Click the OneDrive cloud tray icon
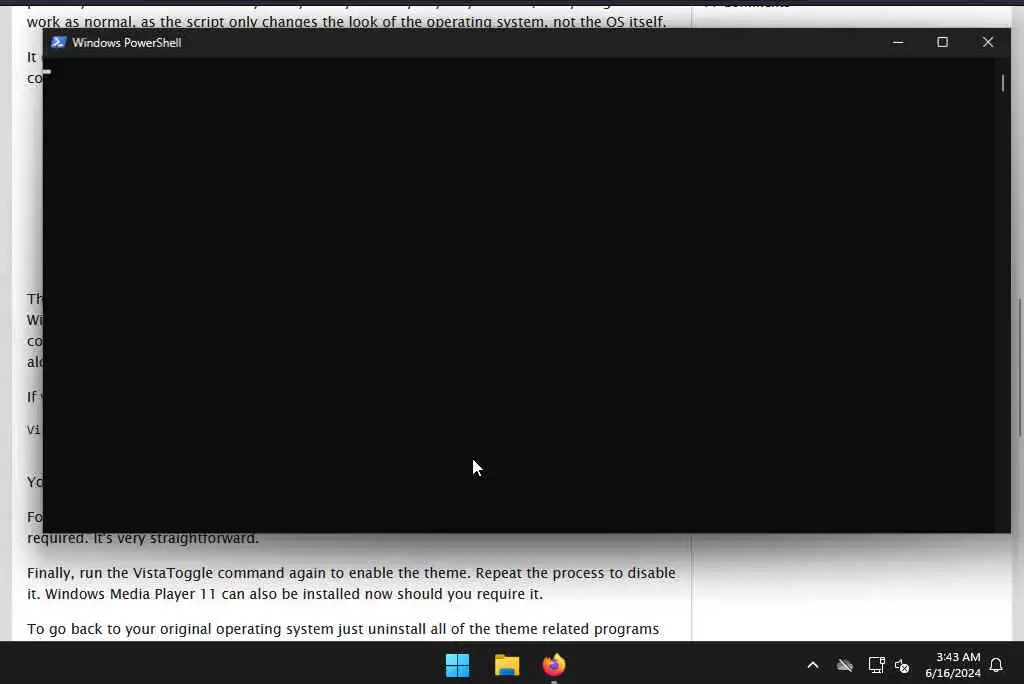The image size is (1024, 684). (844, 665)
